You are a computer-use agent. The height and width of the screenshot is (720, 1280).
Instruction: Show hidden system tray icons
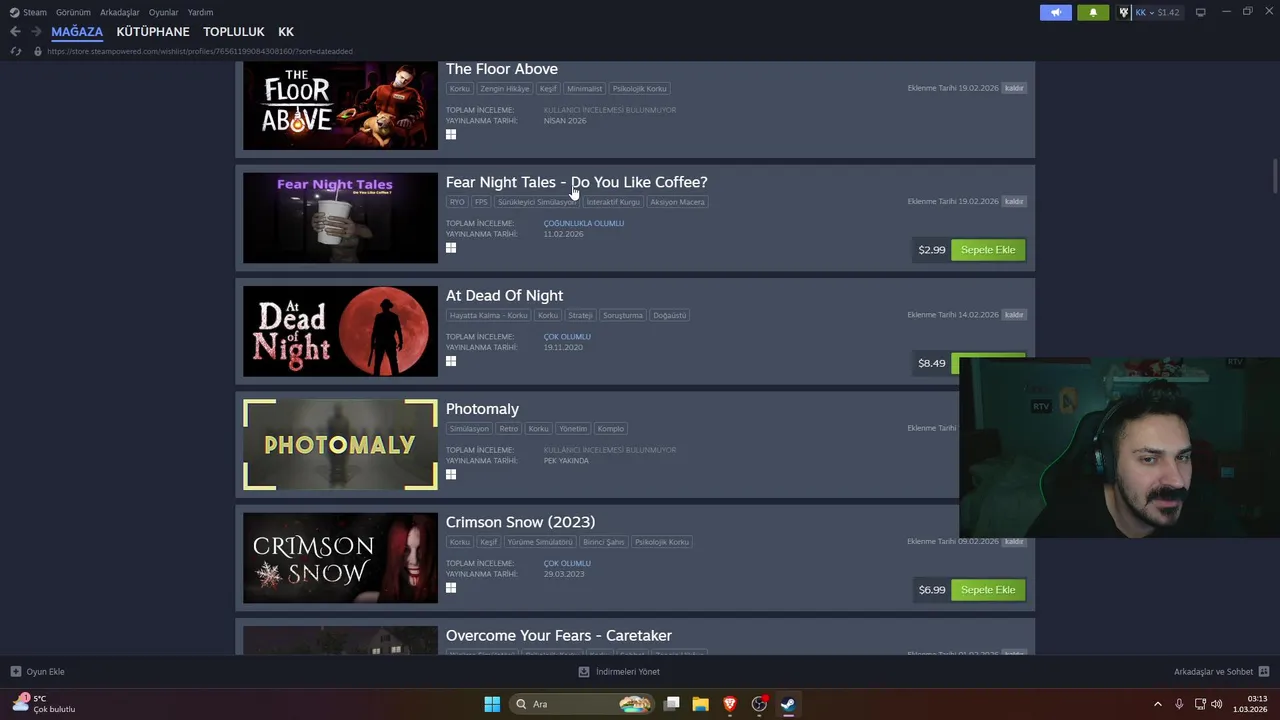pyautogui.click(x=1158, y=704)
